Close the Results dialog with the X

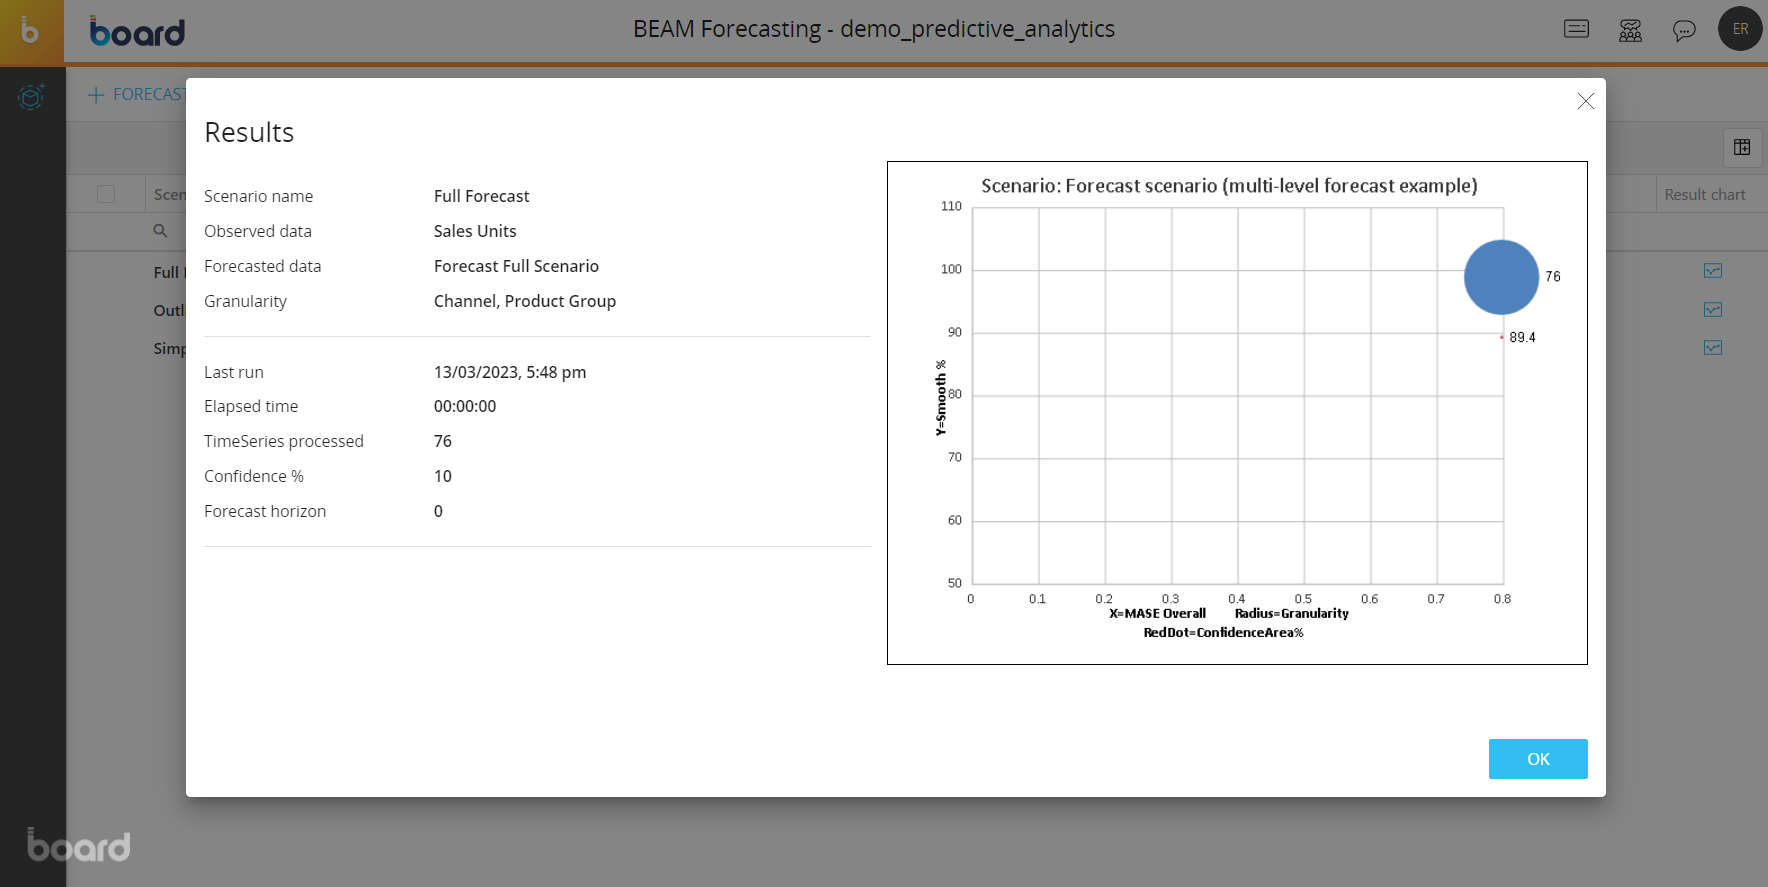pos(1585,101)
